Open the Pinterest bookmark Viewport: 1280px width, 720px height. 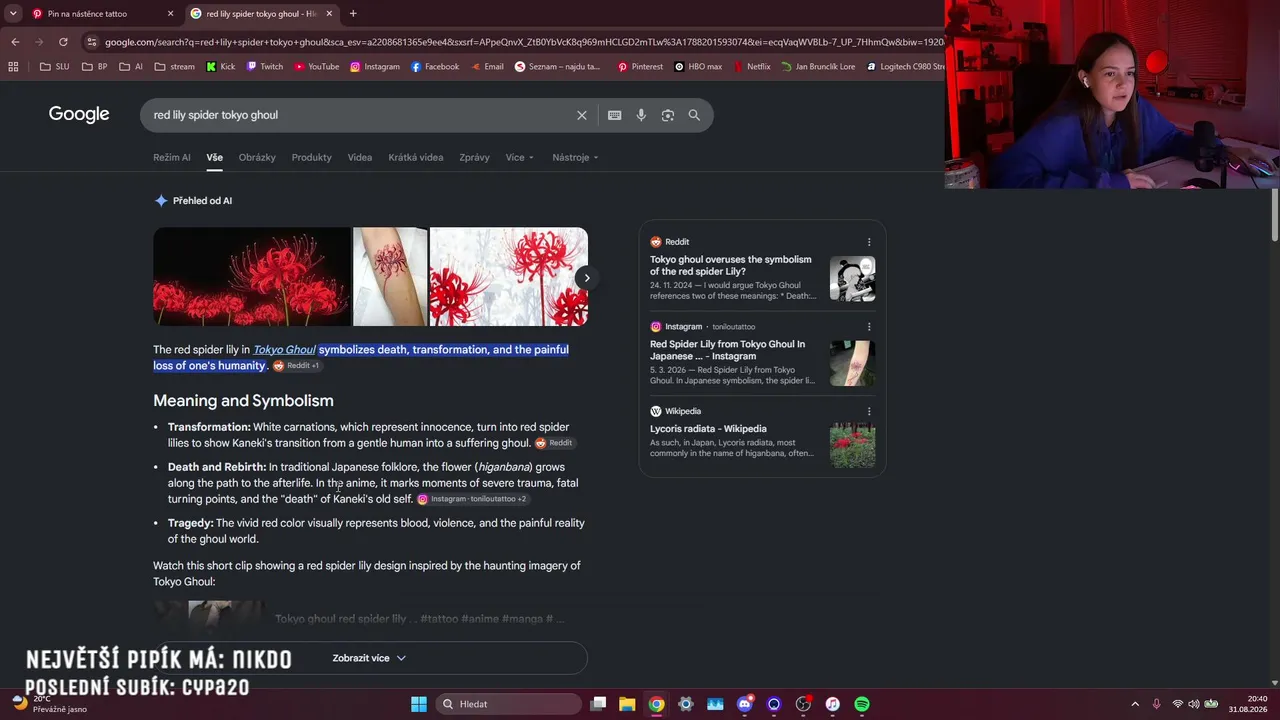pos(640,67)
